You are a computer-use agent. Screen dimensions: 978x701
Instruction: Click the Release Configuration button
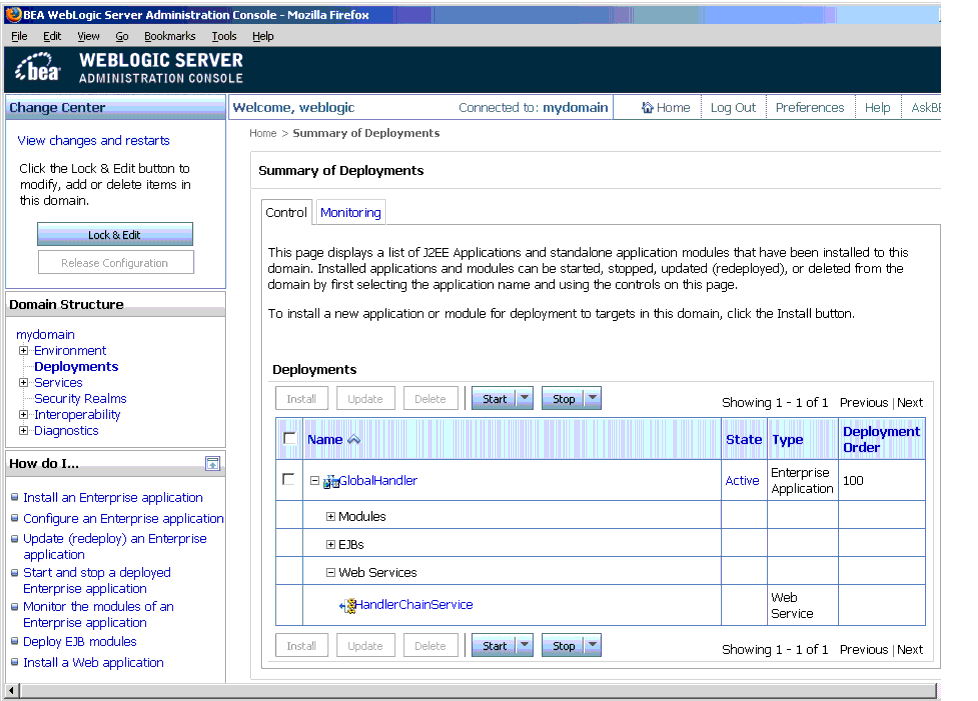coord(115,263)
